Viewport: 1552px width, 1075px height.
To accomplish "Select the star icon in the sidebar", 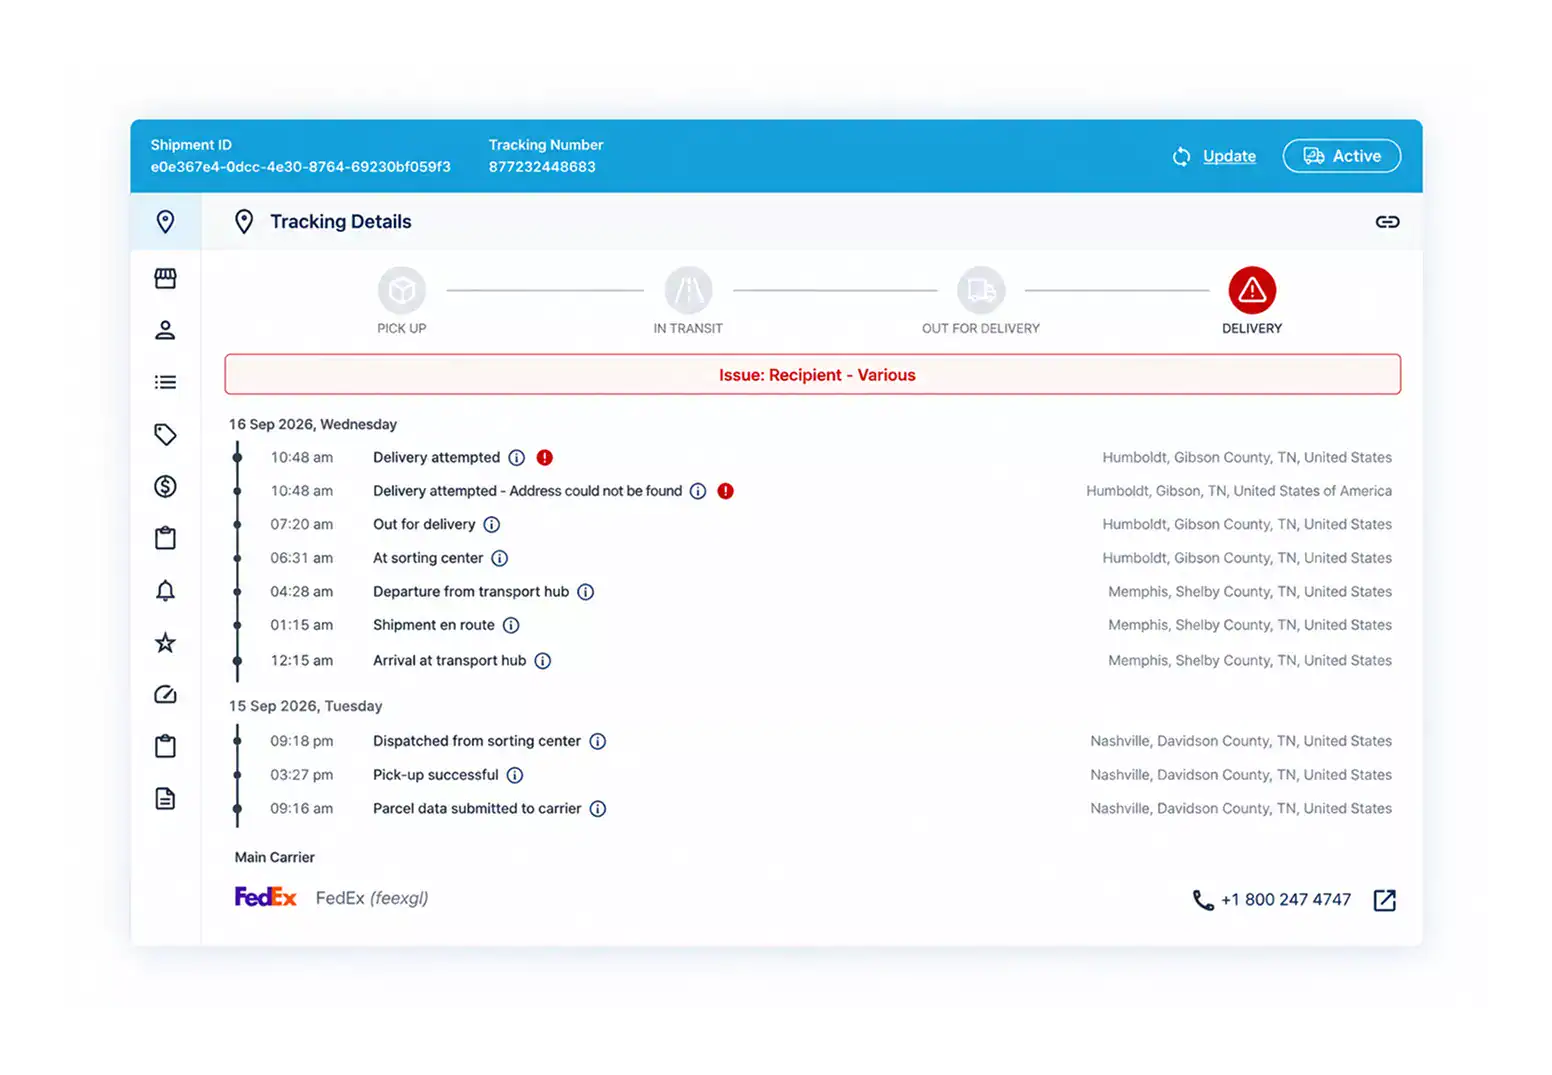I will click(165, 642).
